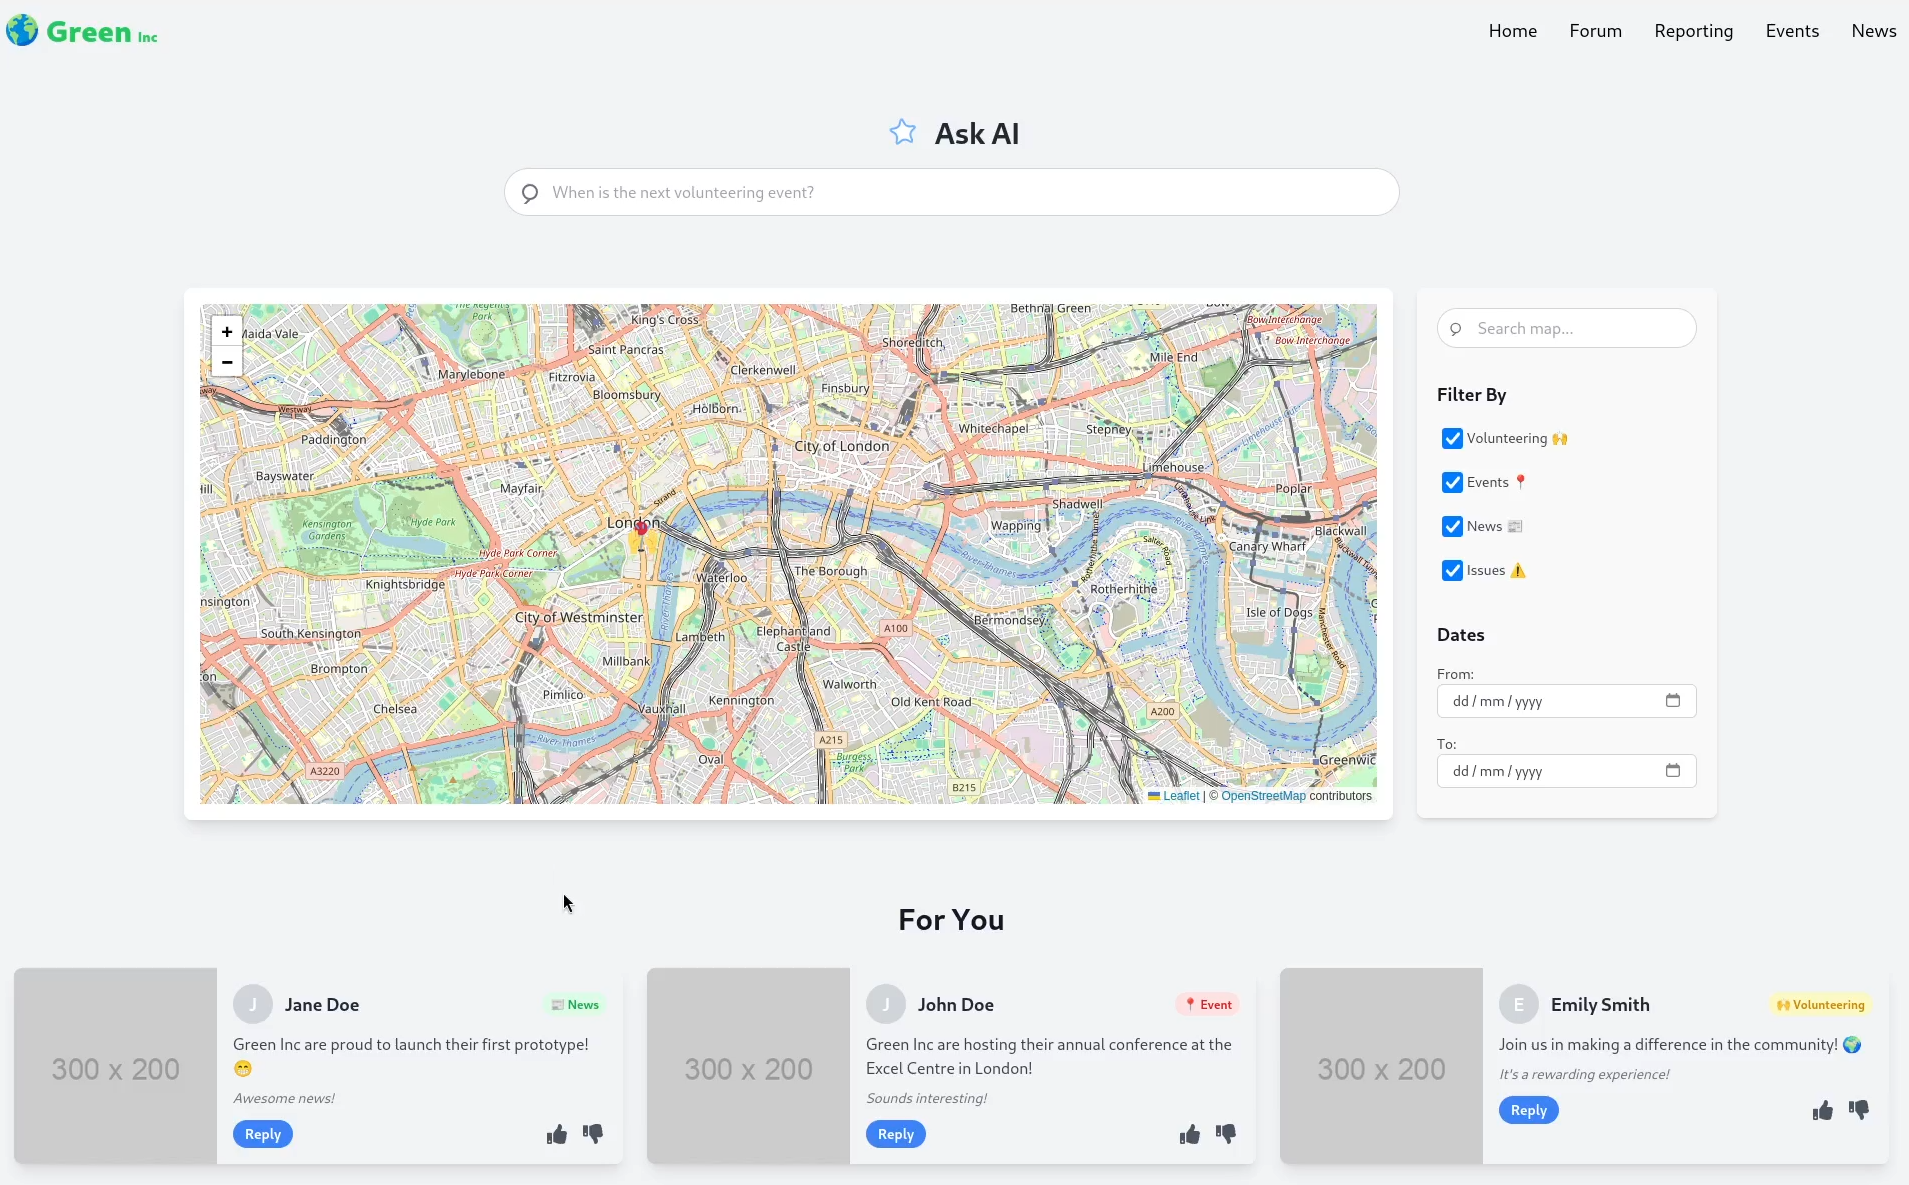The image size is (1909, 1185).
Task: Open the To date calendar picker
Action: pos(1673,771)
